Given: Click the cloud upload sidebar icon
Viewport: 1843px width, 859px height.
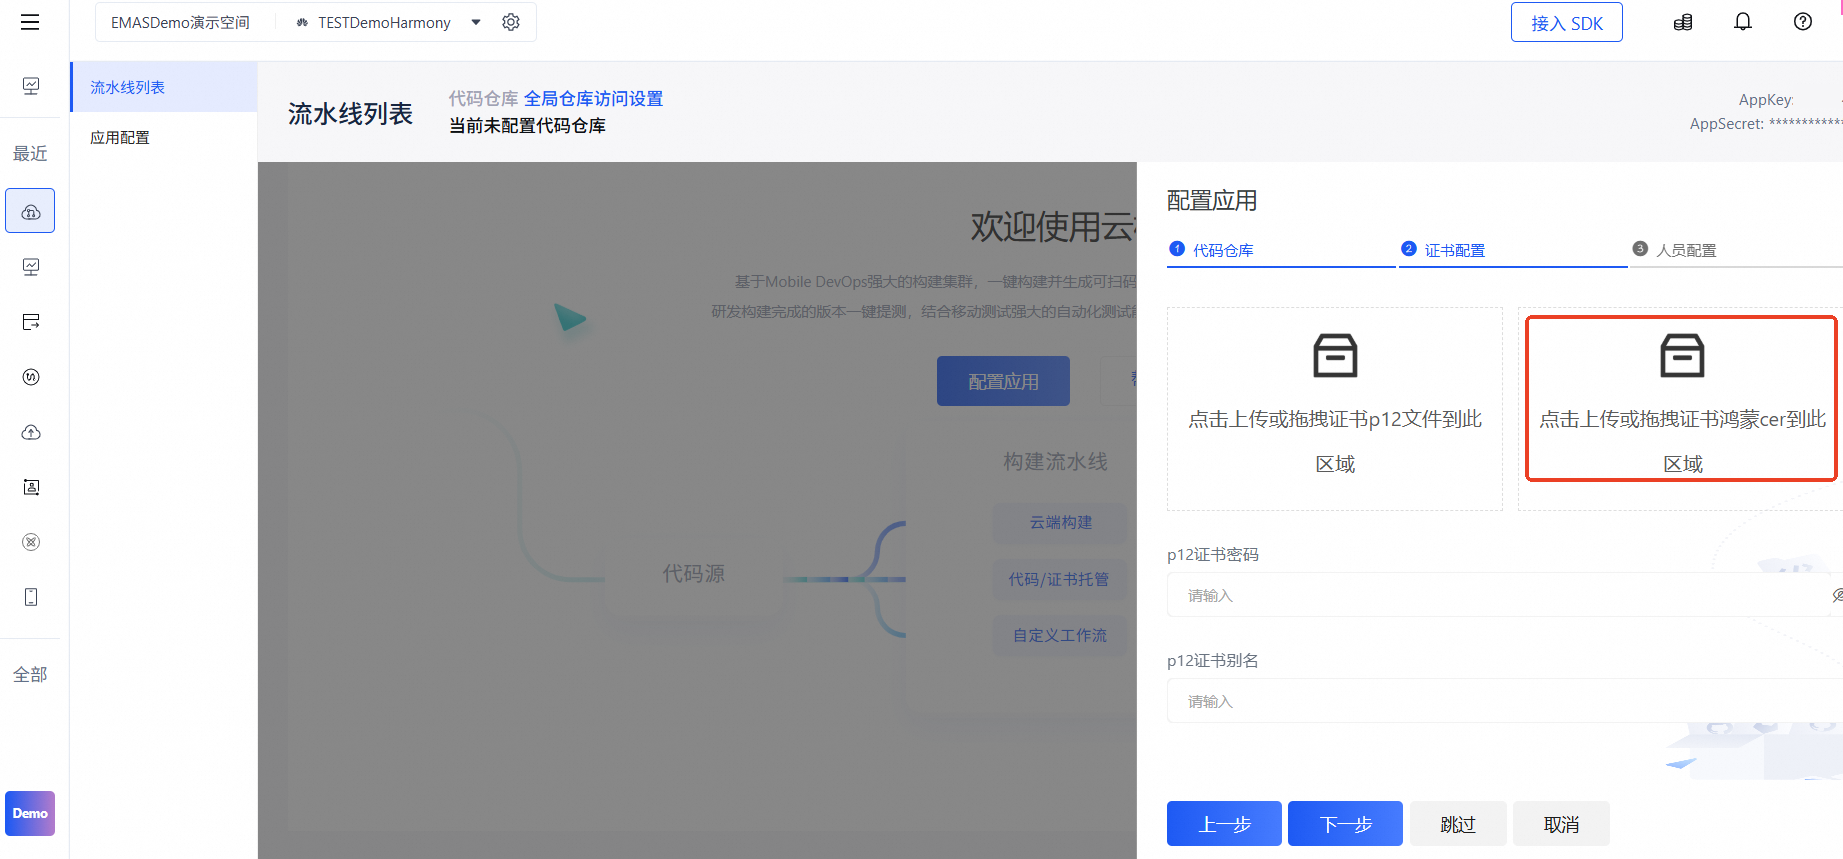Looking at the screenshot, I should pos(31,432).
